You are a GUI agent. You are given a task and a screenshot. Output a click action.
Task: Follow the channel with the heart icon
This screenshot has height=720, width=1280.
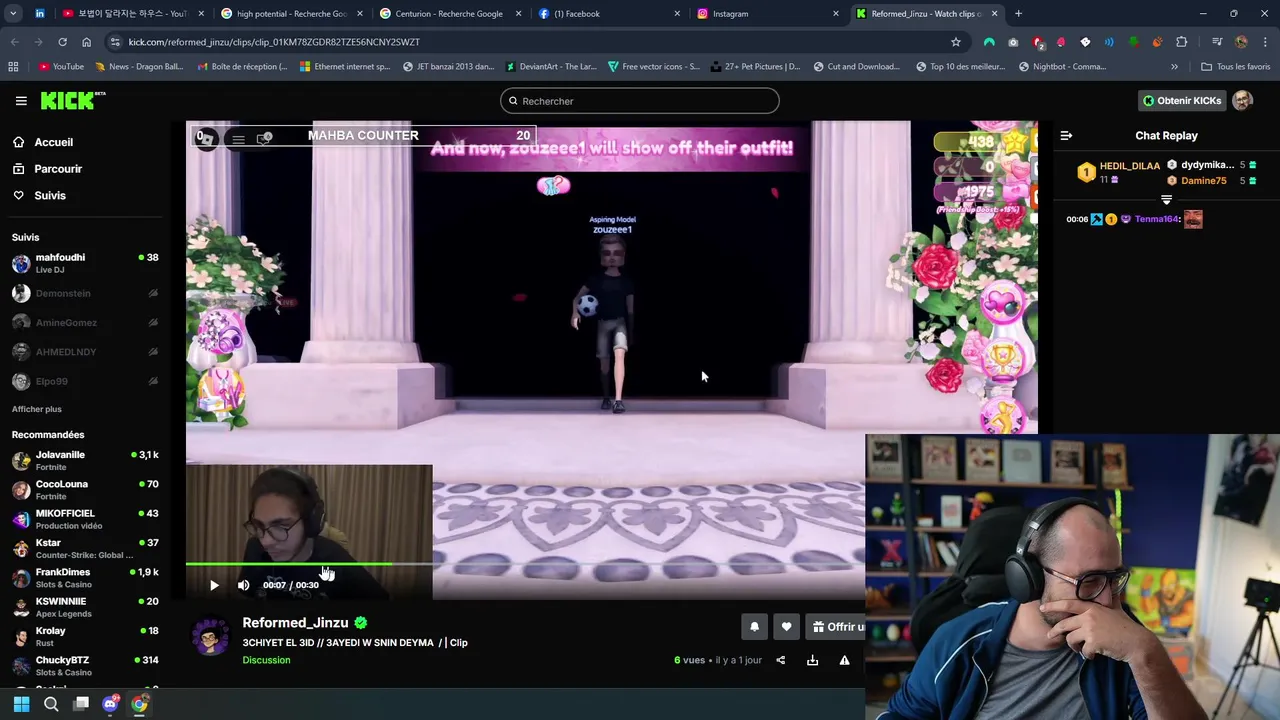[786, 627]
